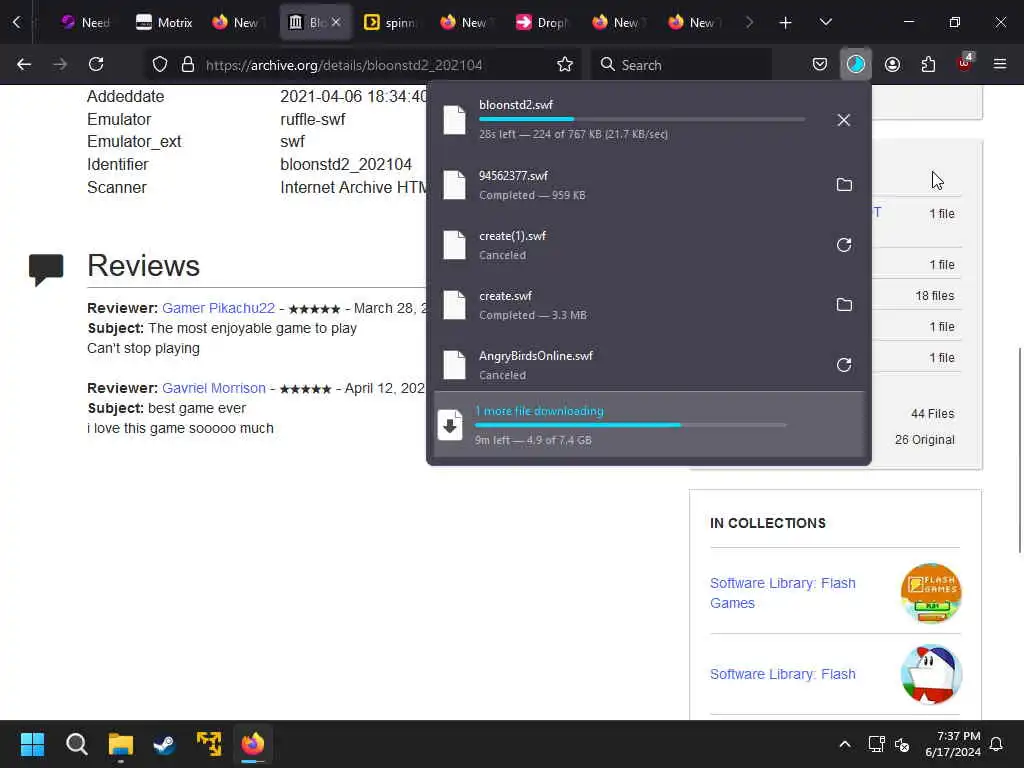Show the 1 more file downloading entry
1024x768 pixels.
648,425
